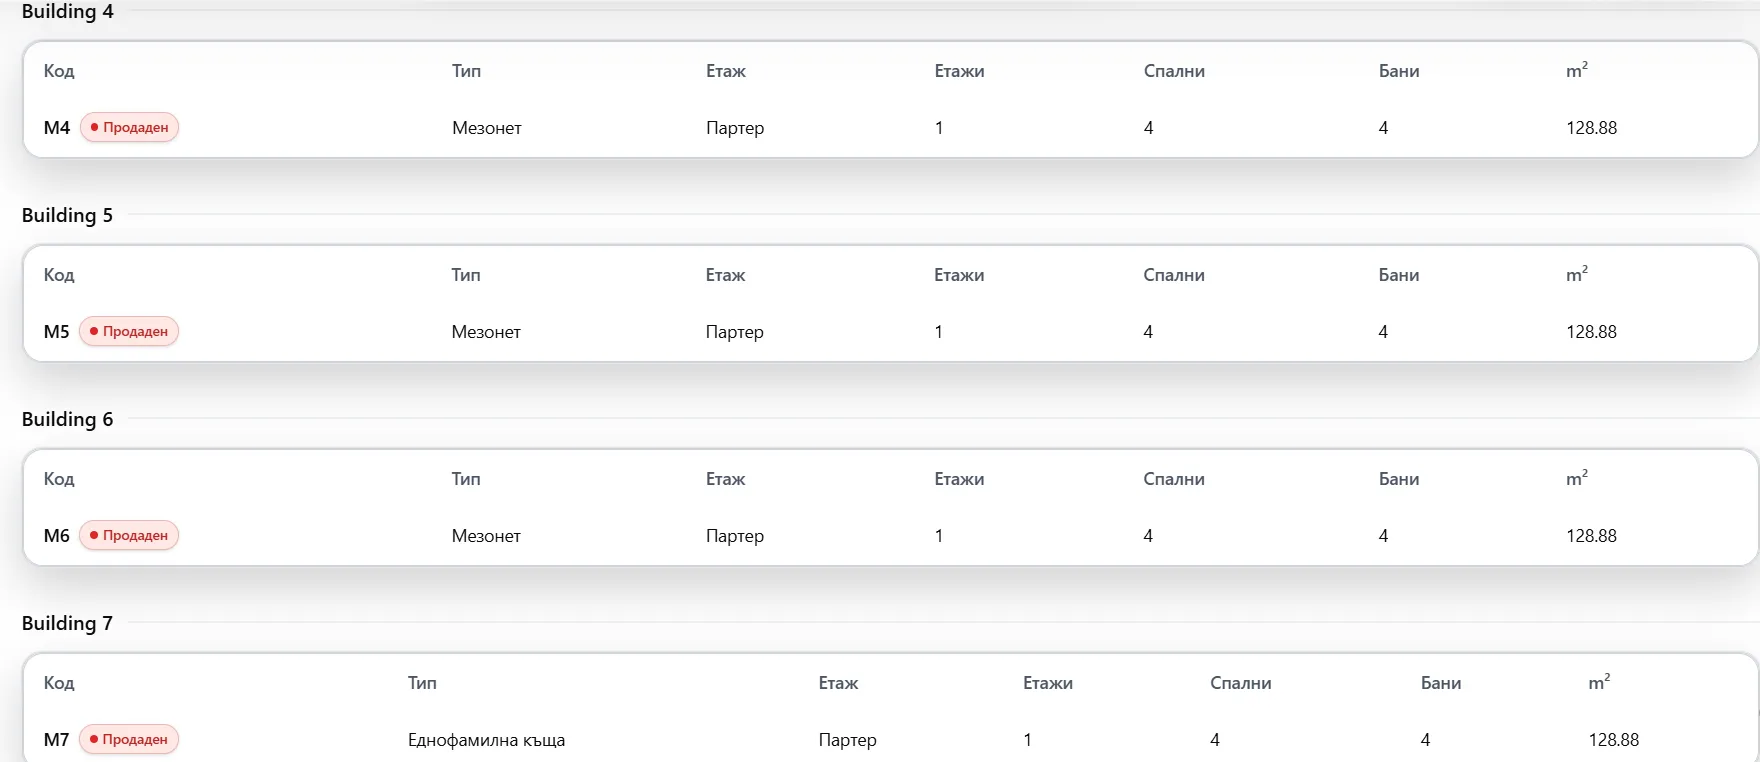Click the Тип column header in Building 4

tap(466, 71)
